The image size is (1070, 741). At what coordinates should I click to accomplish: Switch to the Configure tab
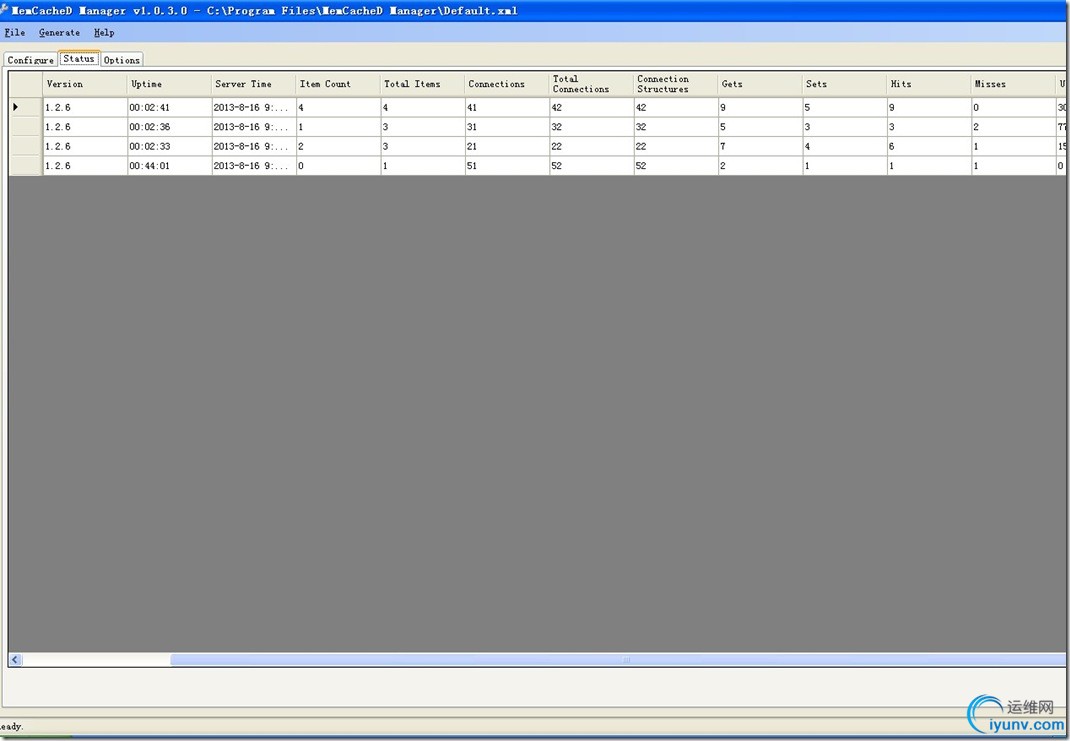click(x=31, y=60)
